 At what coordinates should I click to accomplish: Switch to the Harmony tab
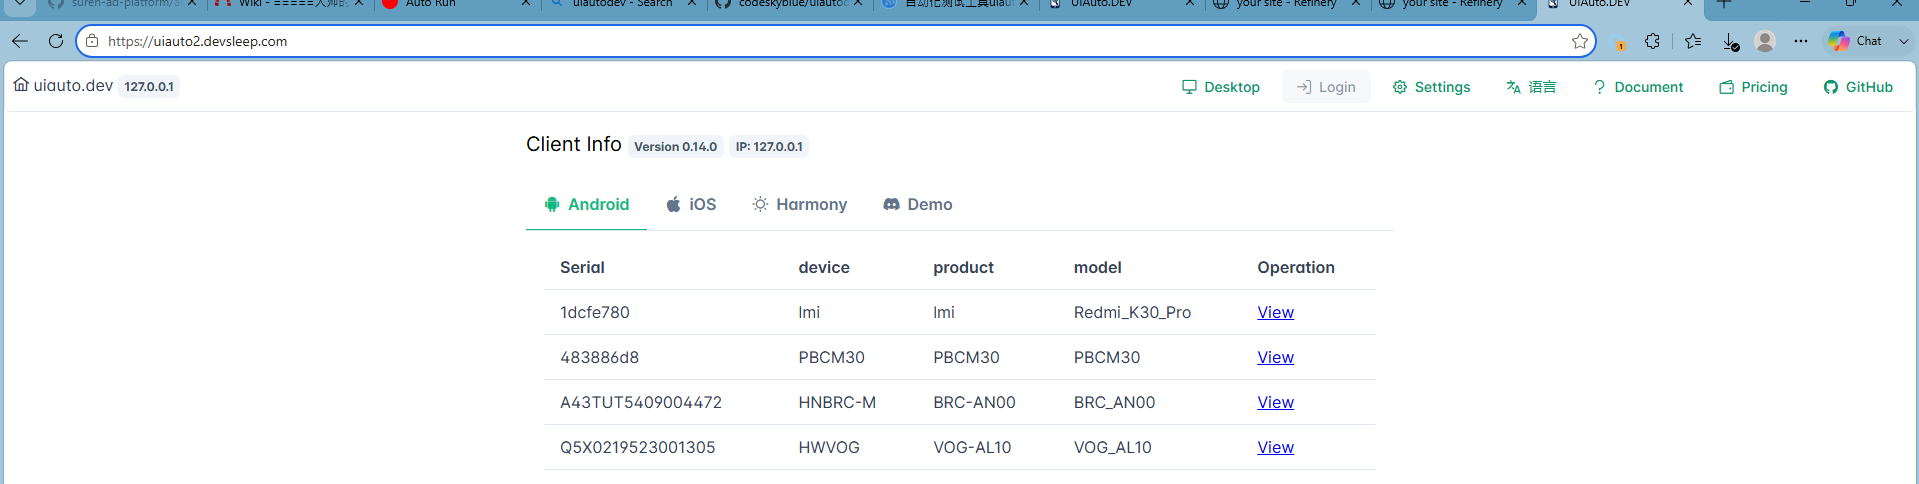[800, 204]
